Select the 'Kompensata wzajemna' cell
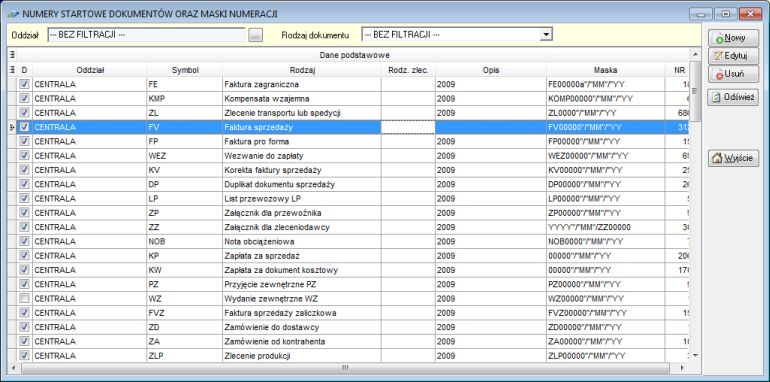The image size is (770, 382). click(302, 99)
